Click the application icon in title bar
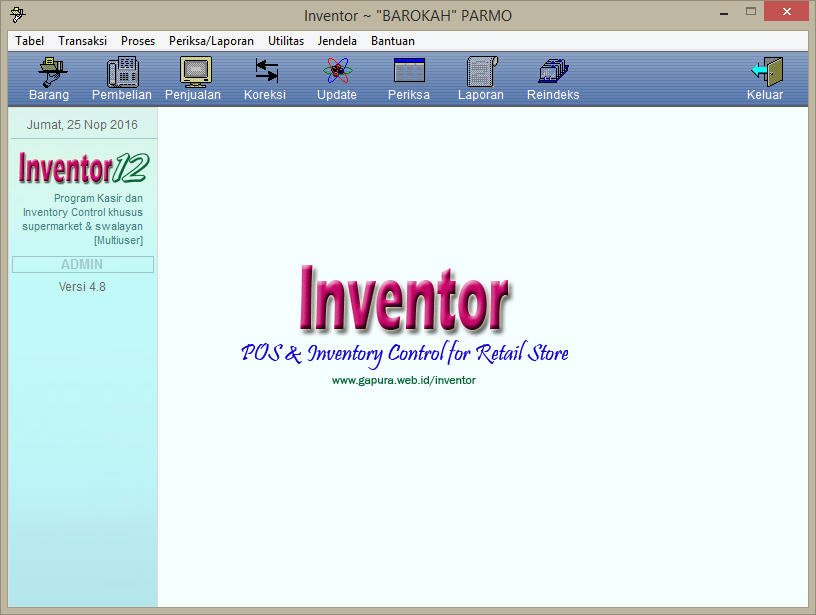The height and width of the screenshot is (615, 816). coord(17,15)
